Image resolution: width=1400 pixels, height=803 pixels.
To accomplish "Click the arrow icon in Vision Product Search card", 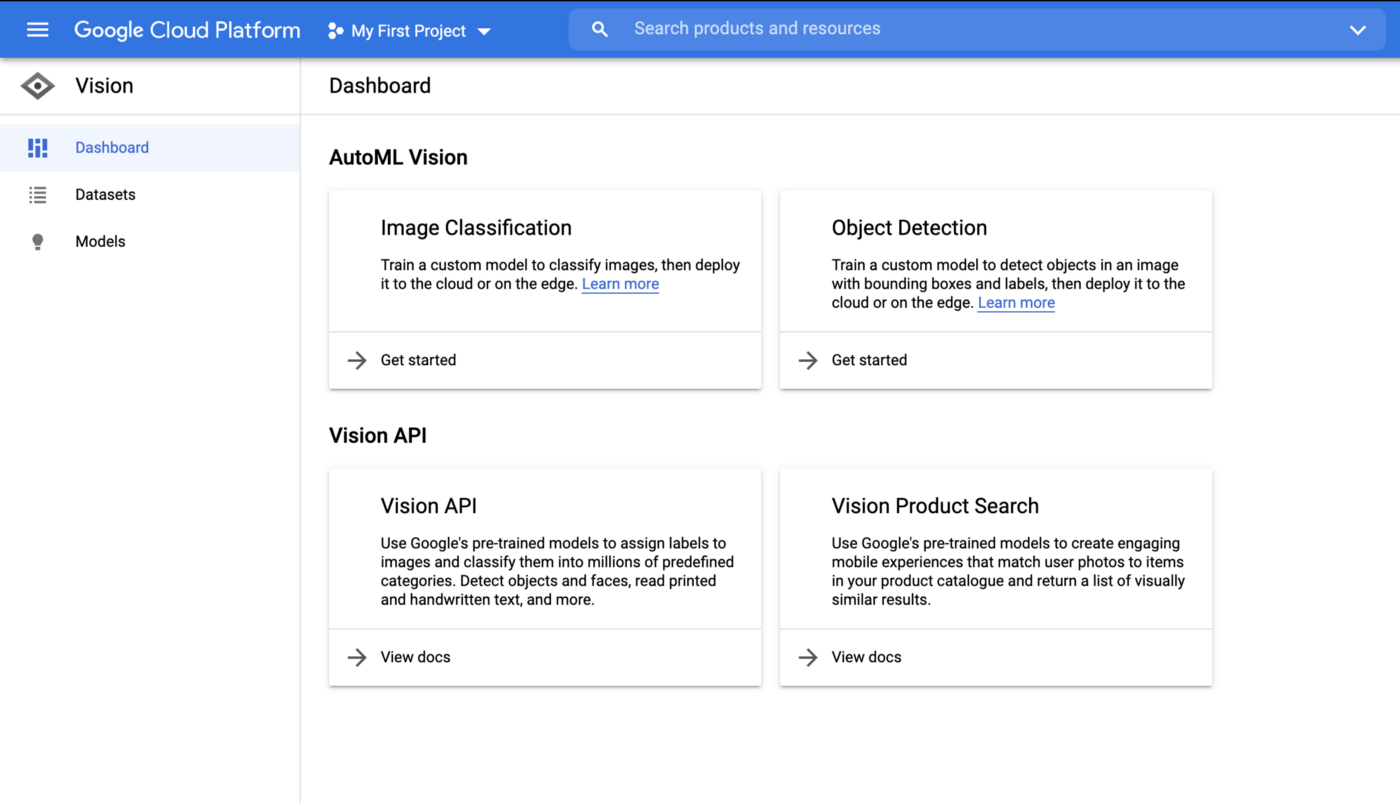I will (808, 657).
